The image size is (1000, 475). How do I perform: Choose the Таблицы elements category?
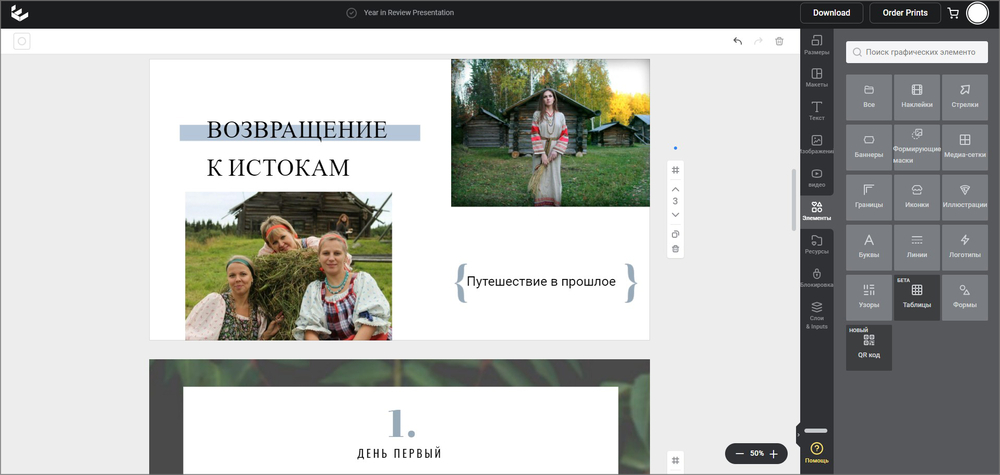click(x=917, y=296)
